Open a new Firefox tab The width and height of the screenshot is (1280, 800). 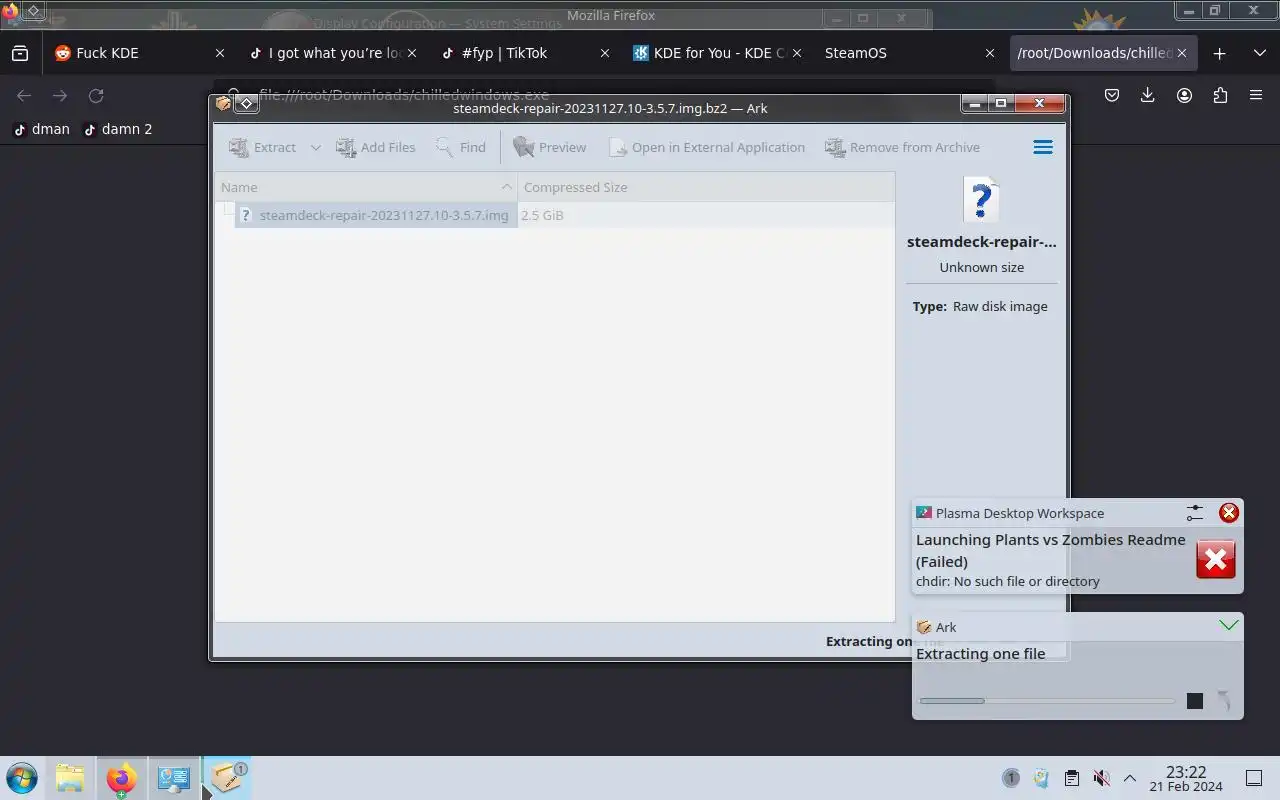1219,53
